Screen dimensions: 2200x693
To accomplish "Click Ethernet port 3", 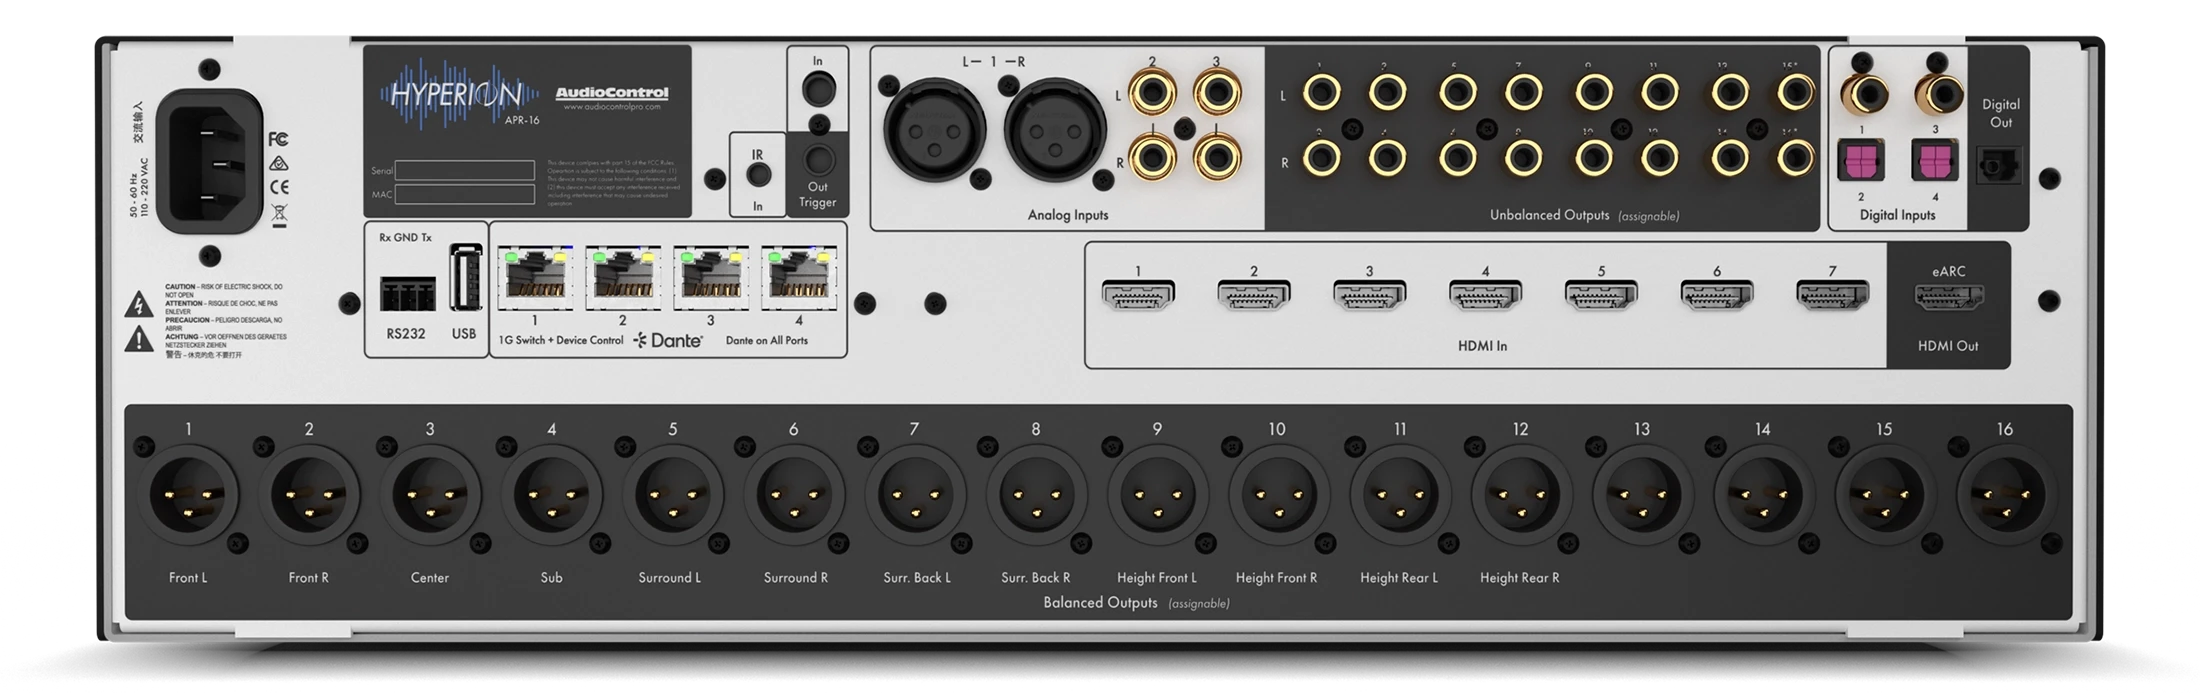I will [711, 277].
